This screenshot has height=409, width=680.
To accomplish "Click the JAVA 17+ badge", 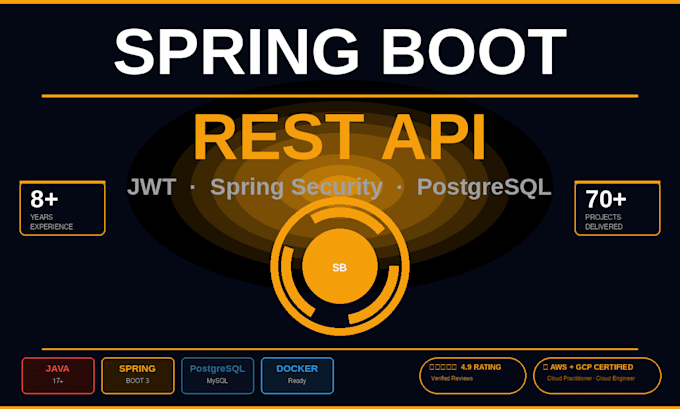I will tap(58, 376).
